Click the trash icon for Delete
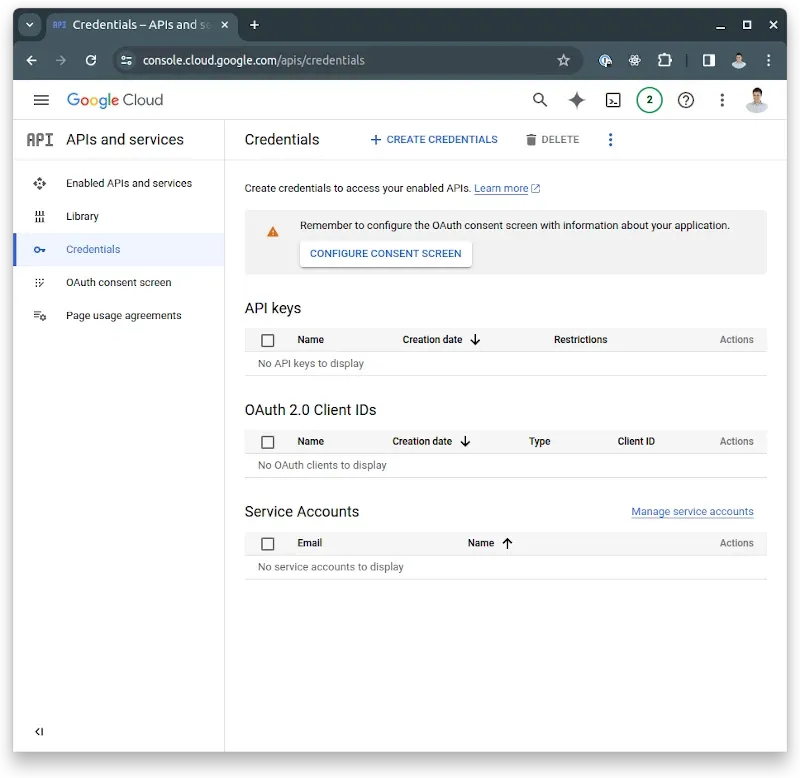Image resolution: width=800 pixels, height=778 pixels. coord(531,140)
